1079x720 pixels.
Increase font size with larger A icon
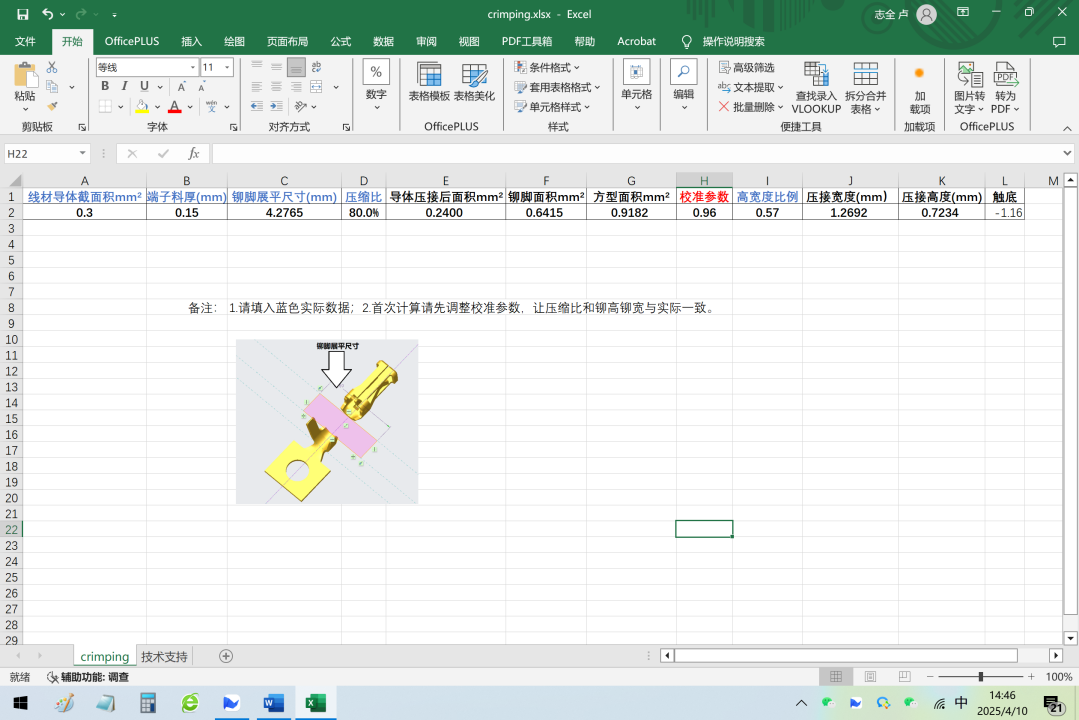(182, 87)
